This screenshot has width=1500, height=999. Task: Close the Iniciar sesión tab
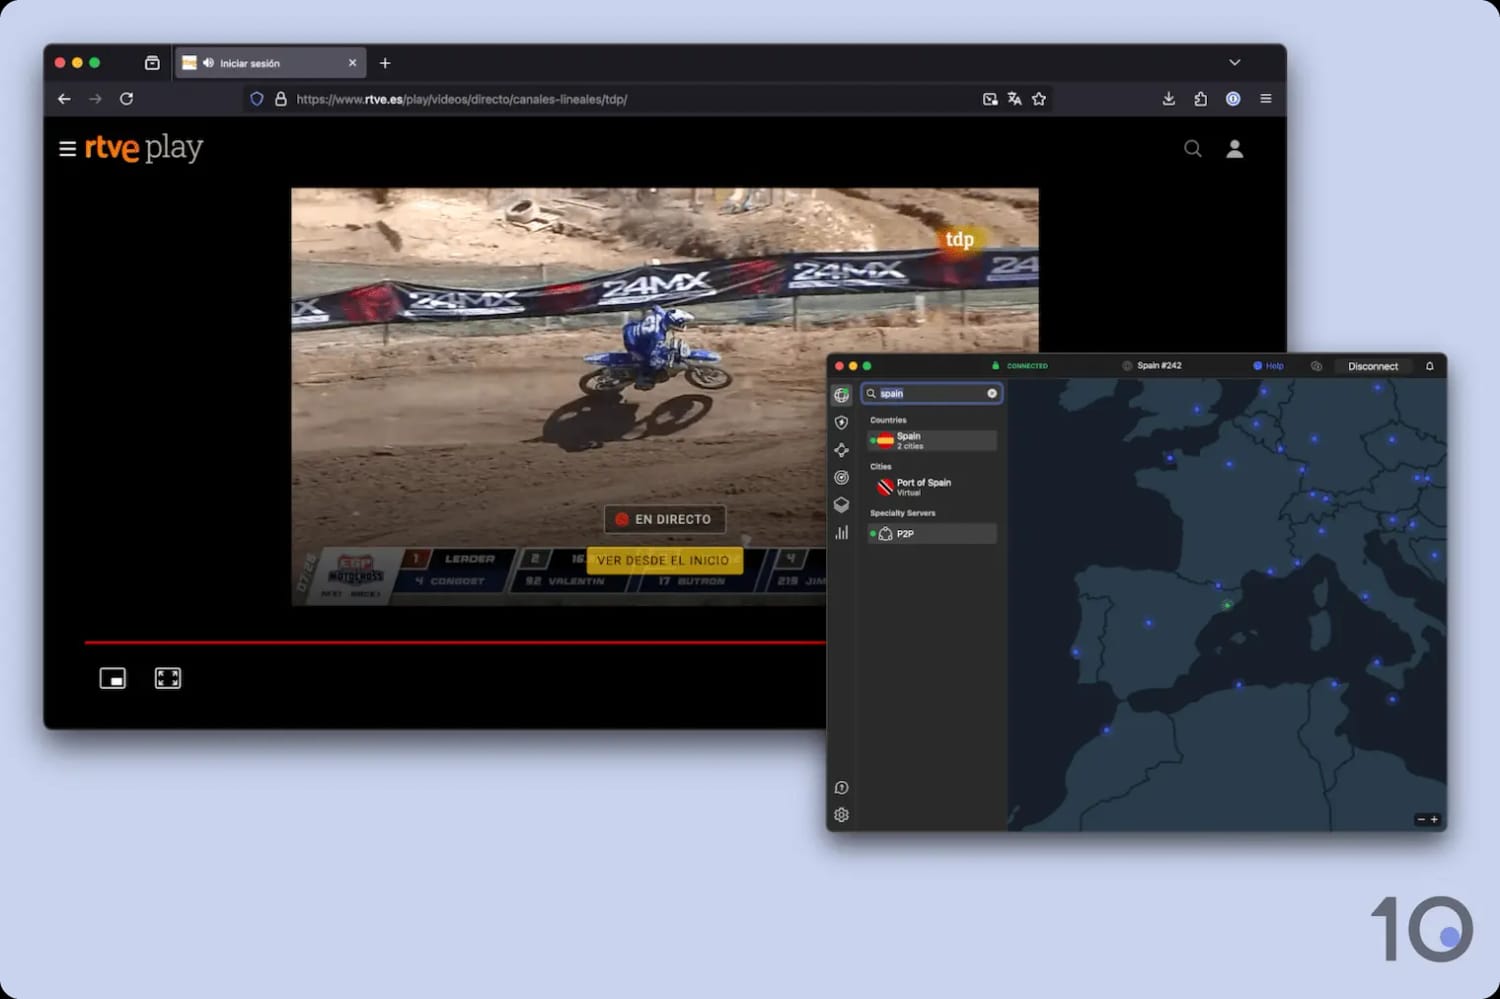[352, 63]
